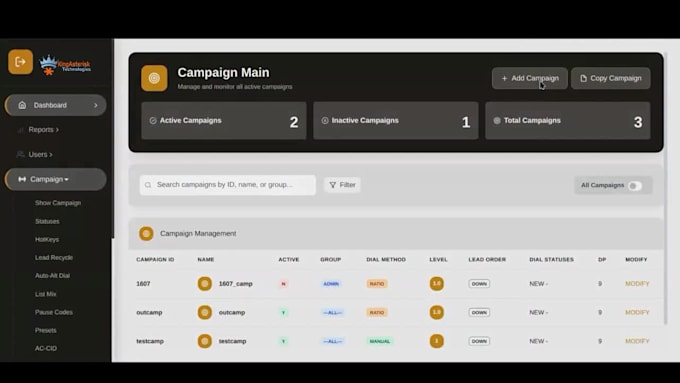Open Auto-Alt Dial submenu item
This screenshot has height=383, width=680.
52,276
